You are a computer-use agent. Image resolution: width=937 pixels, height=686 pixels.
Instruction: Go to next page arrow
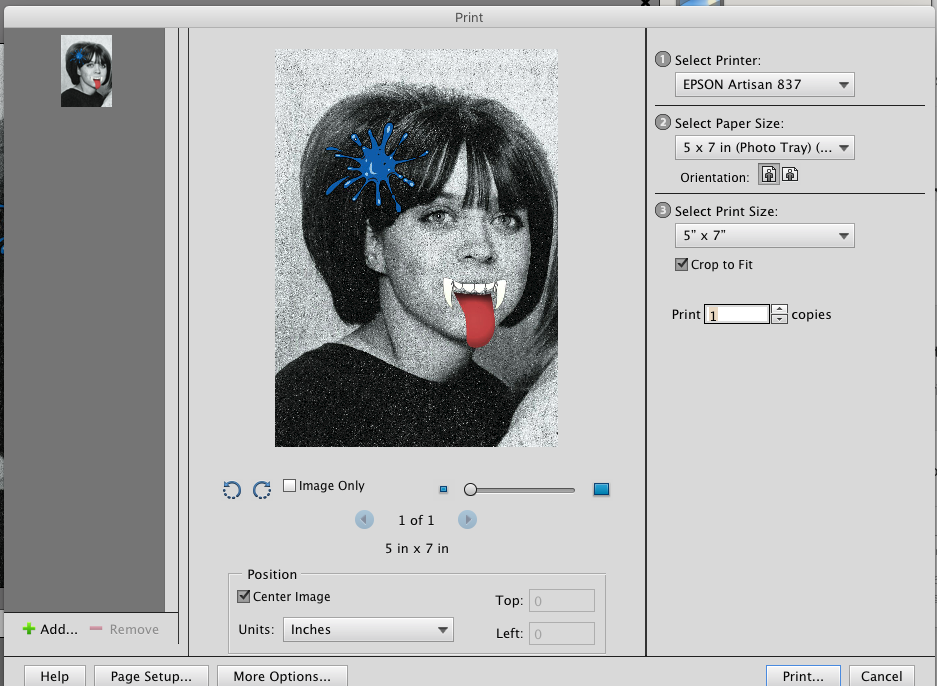[467, 520]
